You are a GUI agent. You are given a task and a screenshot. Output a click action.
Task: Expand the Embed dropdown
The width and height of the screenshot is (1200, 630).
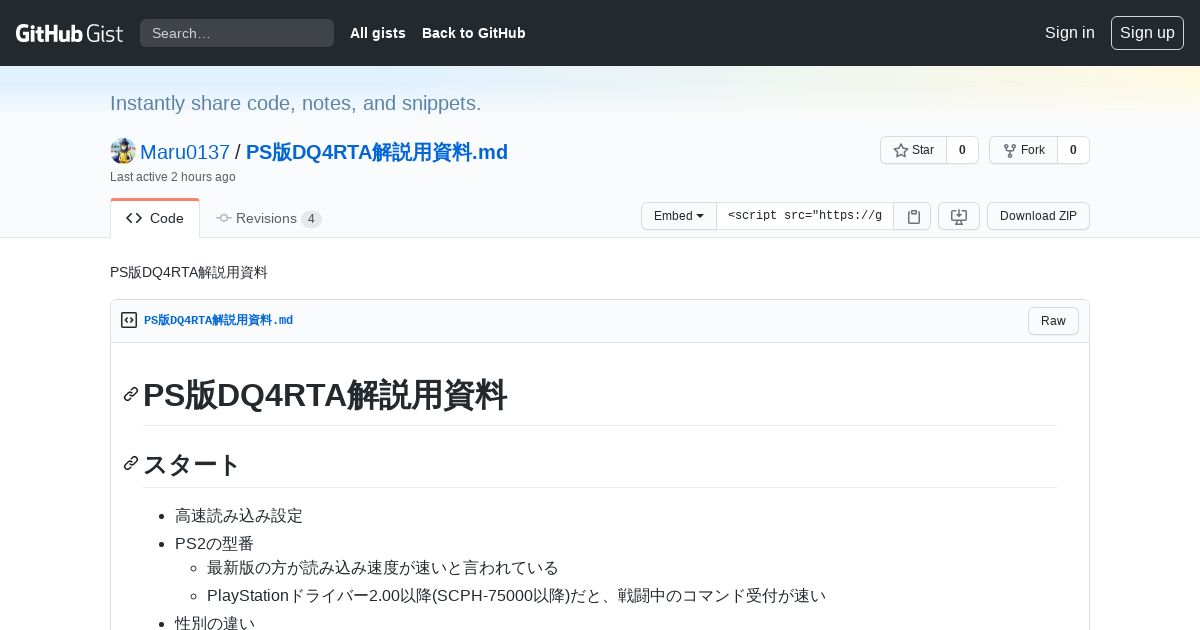click(679, 216)
